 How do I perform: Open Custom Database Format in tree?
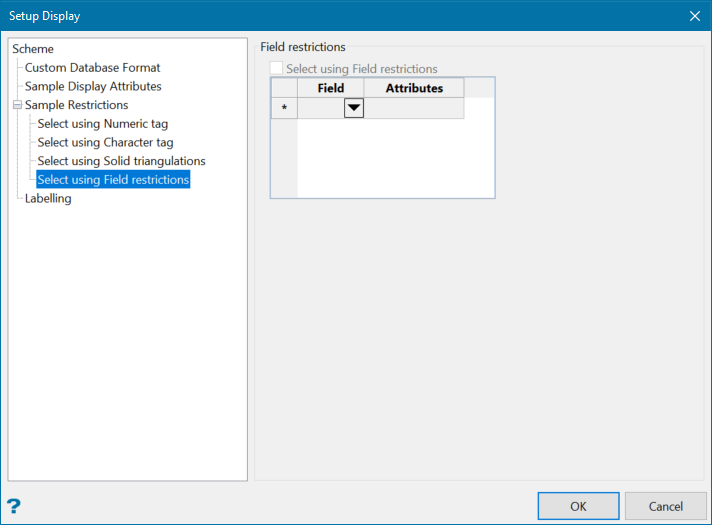coord(92,68)
